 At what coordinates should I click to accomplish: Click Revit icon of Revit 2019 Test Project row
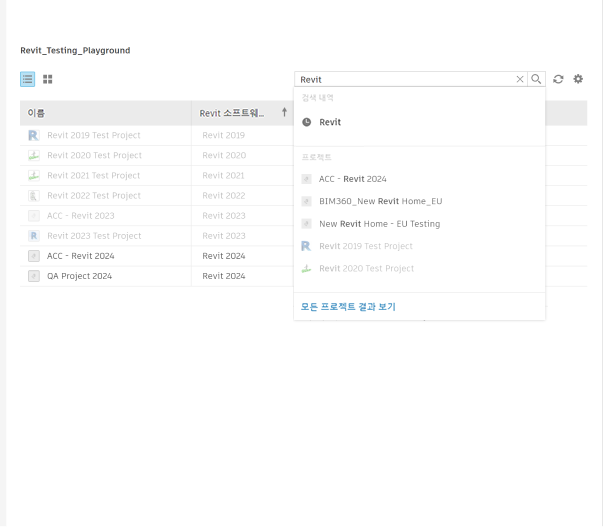34,135
